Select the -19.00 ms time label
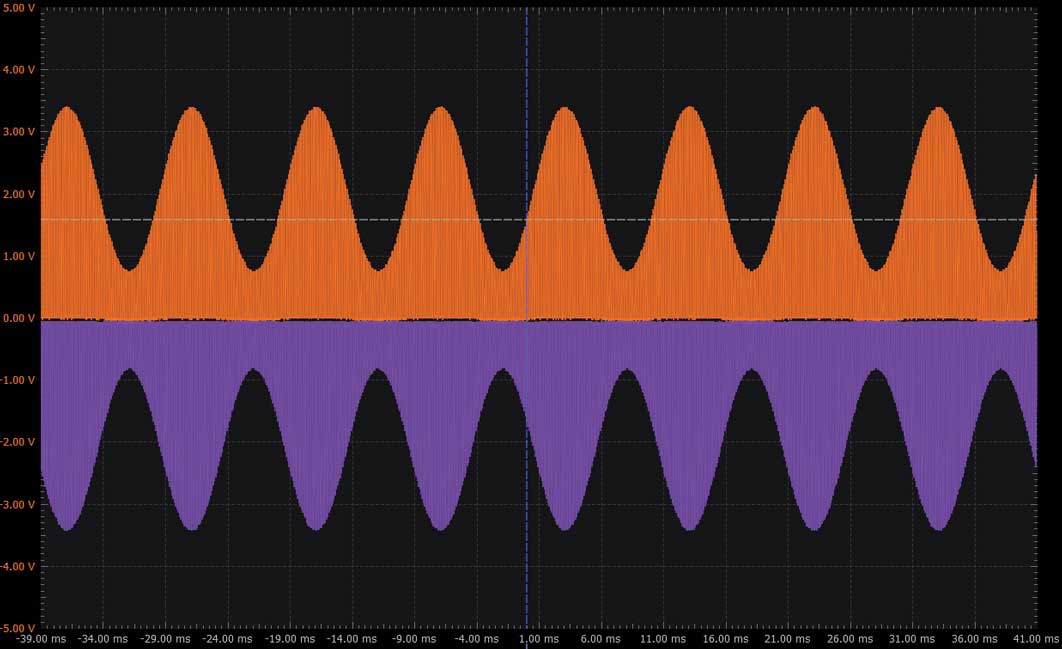Viewport: 1062px width, 649px height. (290, 639)
